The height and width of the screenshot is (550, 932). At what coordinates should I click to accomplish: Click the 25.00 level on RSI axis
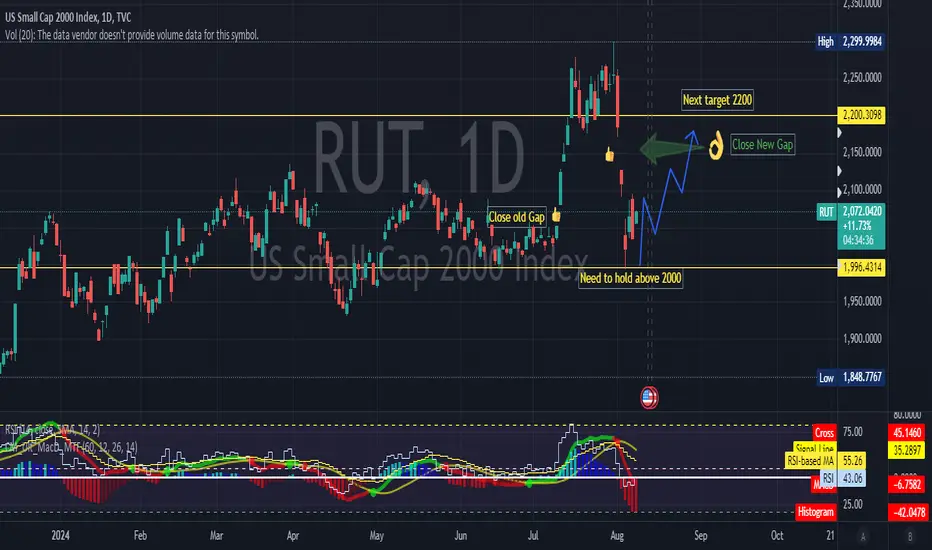[x=852, y=504]
